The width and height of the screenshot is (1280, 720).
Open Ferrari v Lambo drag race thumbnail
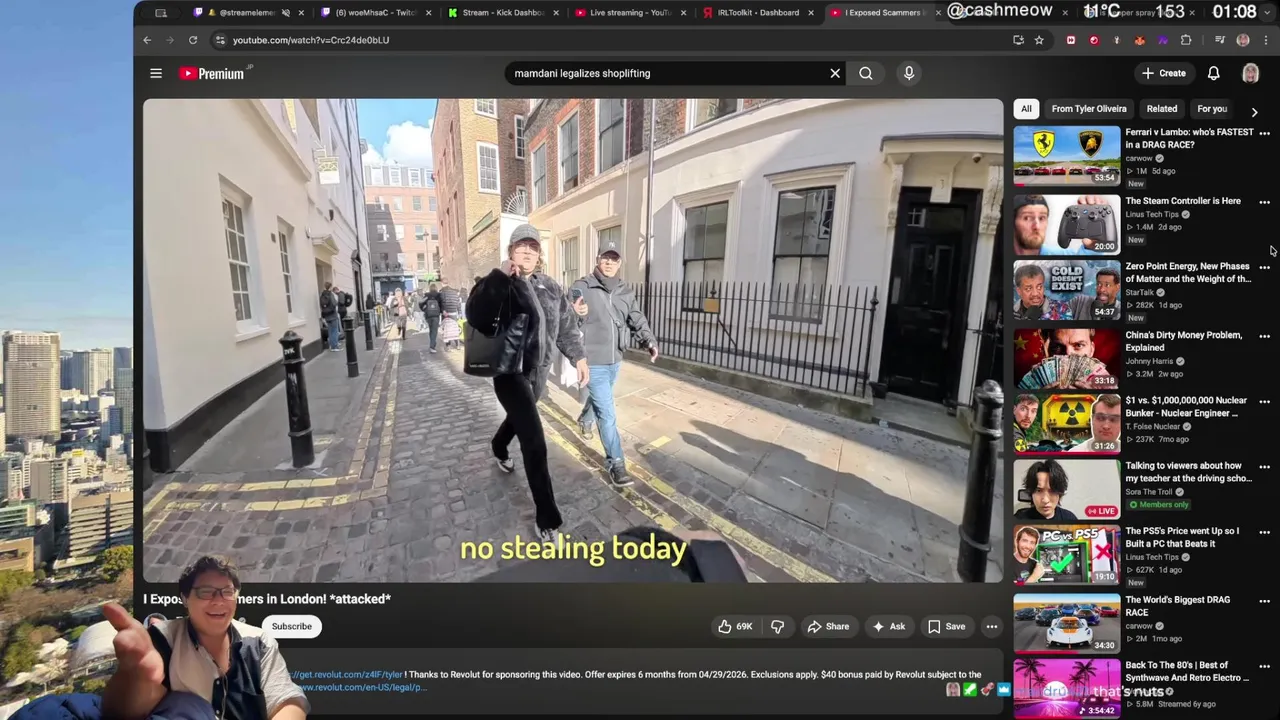[x=1067, y=155]
